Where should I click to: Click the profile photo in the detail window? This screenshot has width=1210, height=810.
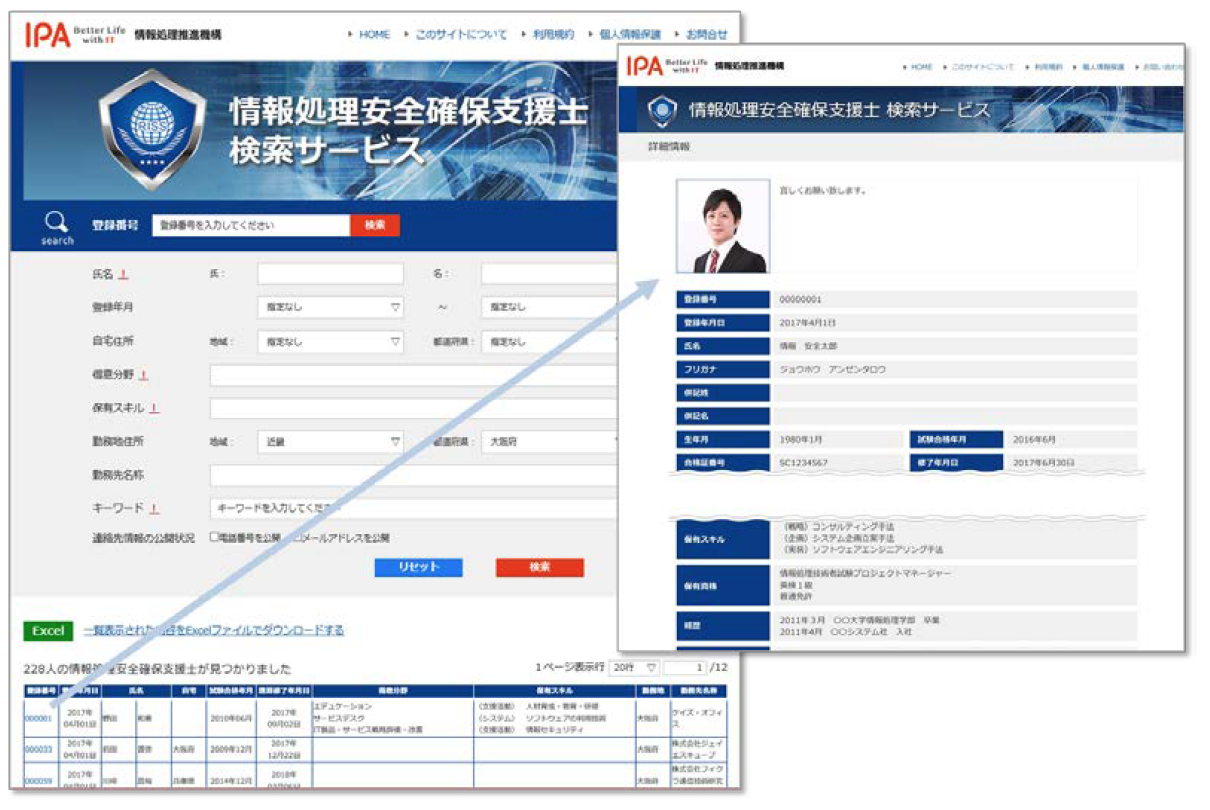point(722,226)
